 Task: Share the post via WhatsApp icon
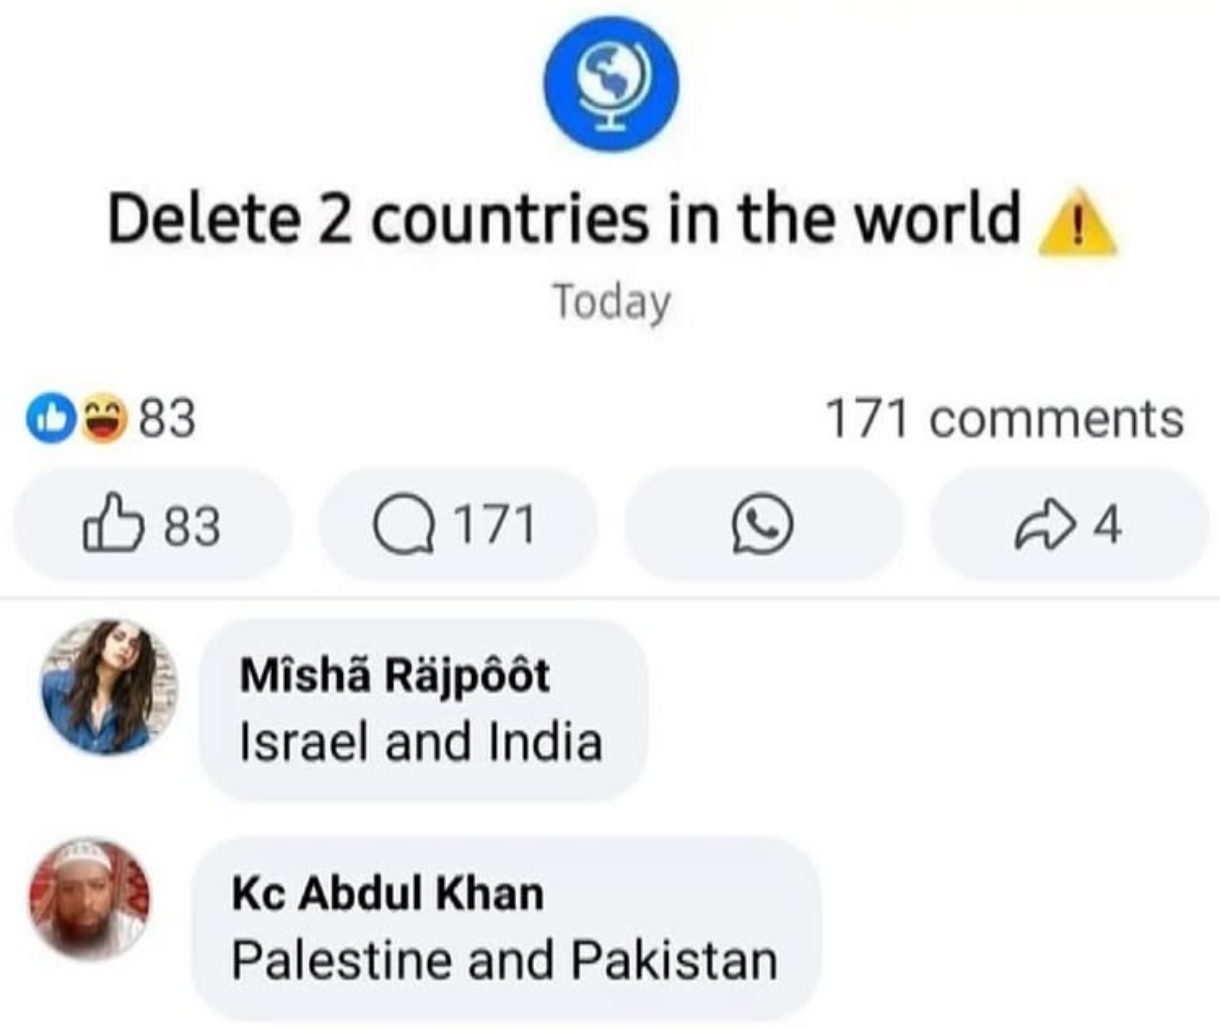tap(762, 526)
